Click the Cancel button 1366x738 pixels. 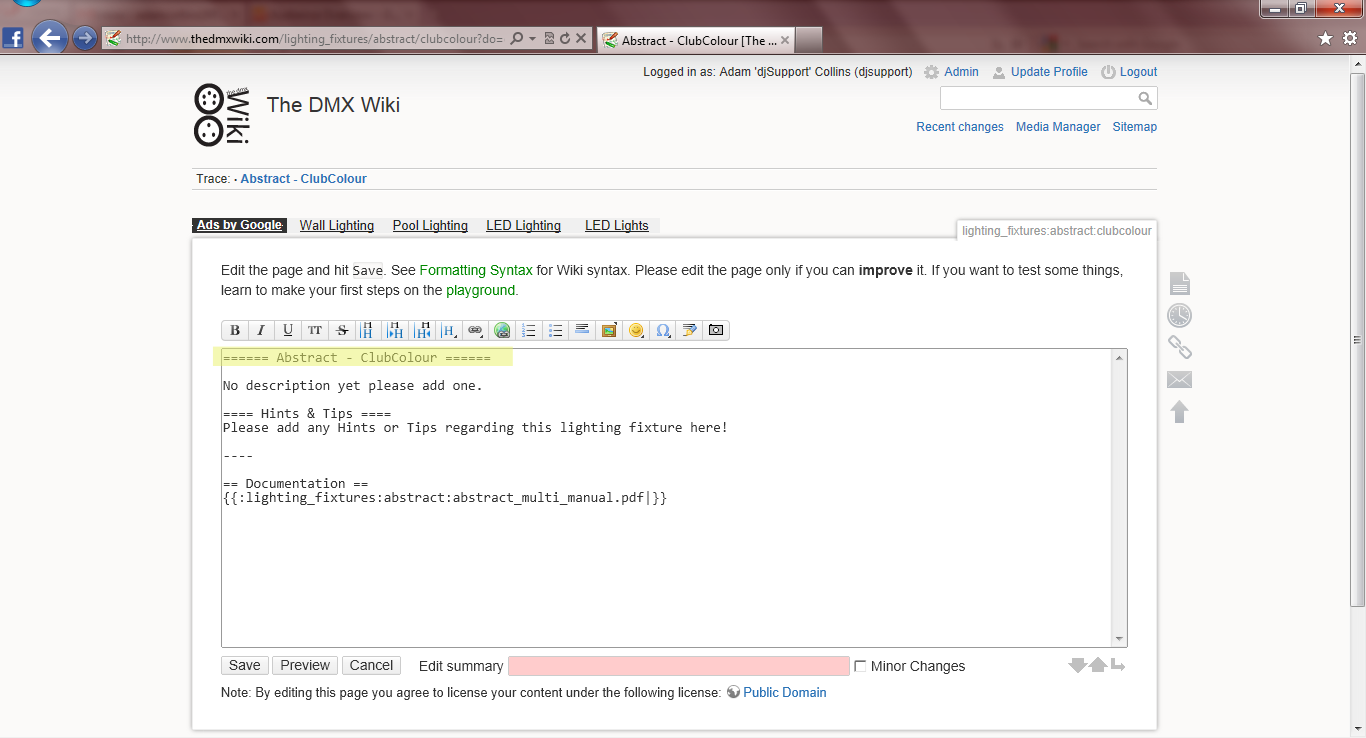point(371,666)
